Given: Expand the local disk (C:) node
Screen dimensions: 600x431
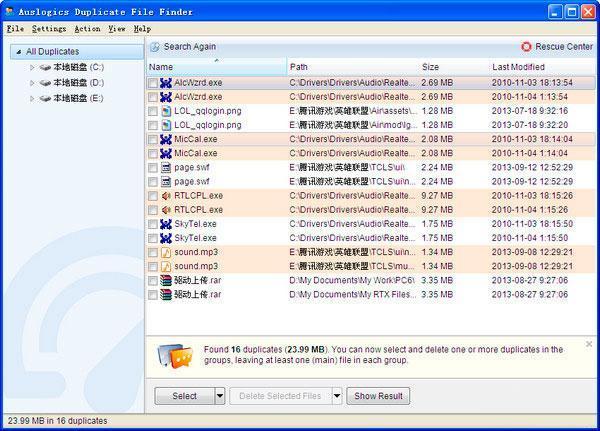Looking at the screenshot, I should click(32, 67).
